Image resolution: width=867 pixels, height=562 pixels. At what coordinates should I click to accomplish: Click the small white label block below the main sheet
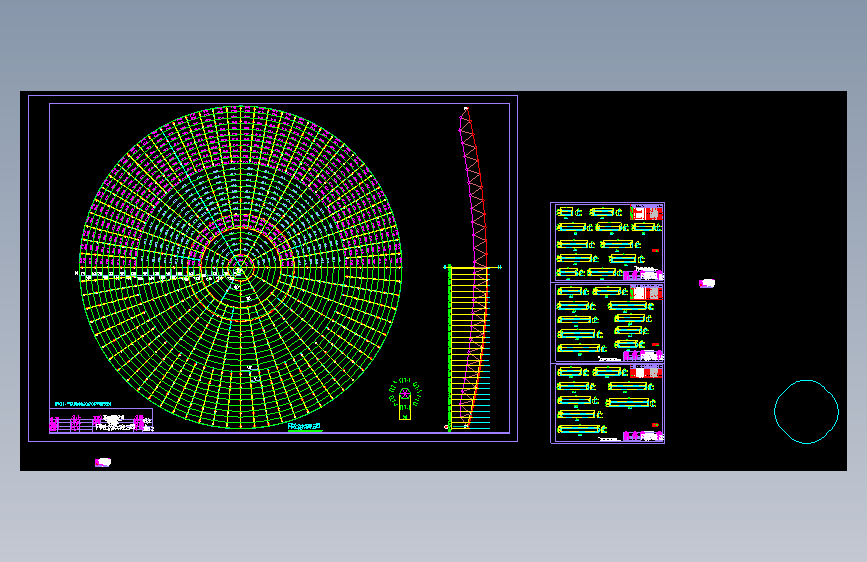pyautogui.click(x=103, y=462)
